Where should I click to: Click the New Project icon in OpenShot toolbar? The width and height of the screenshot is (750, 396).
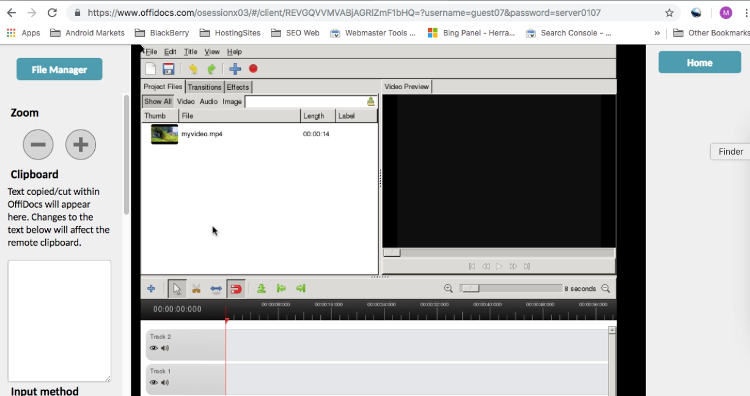click(151, 69)
